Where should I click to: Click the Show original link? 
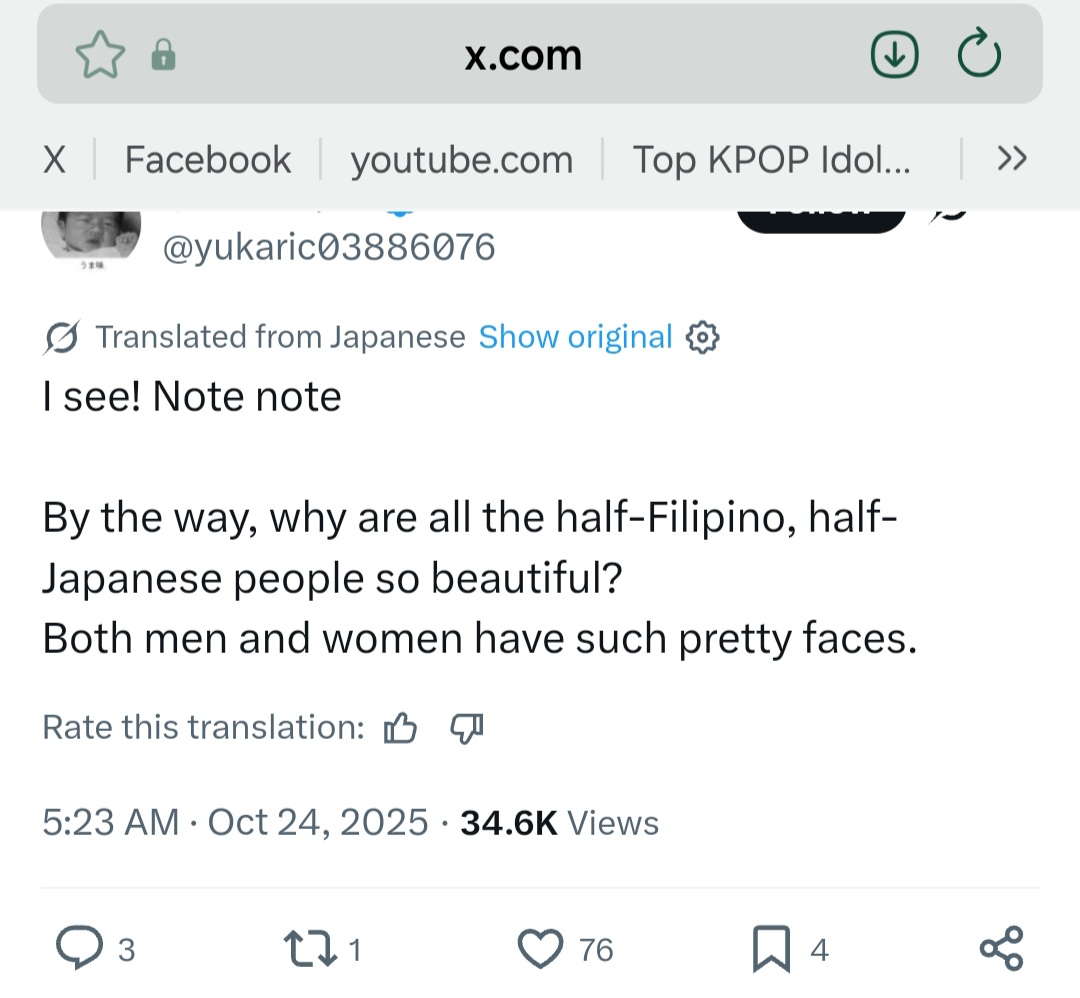[x=575, y=338]
